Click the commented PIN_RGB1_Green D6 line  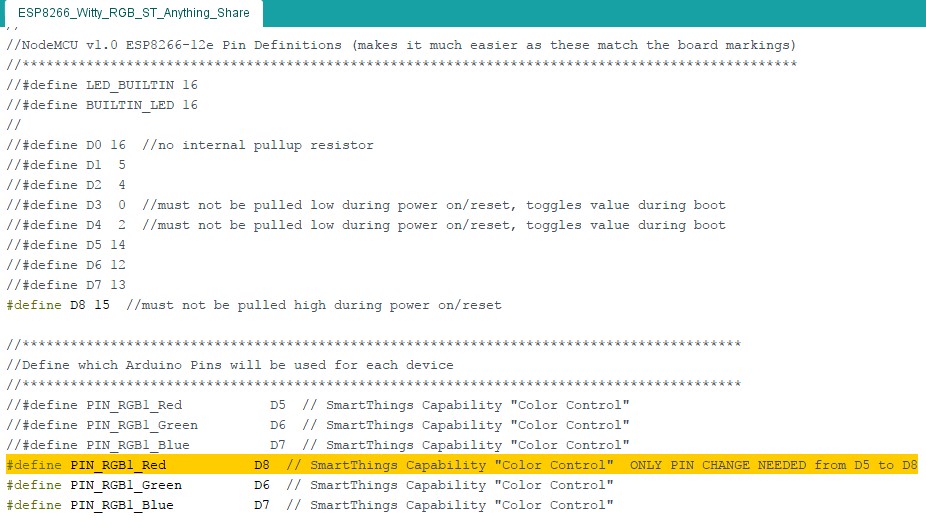coord(318,425)
